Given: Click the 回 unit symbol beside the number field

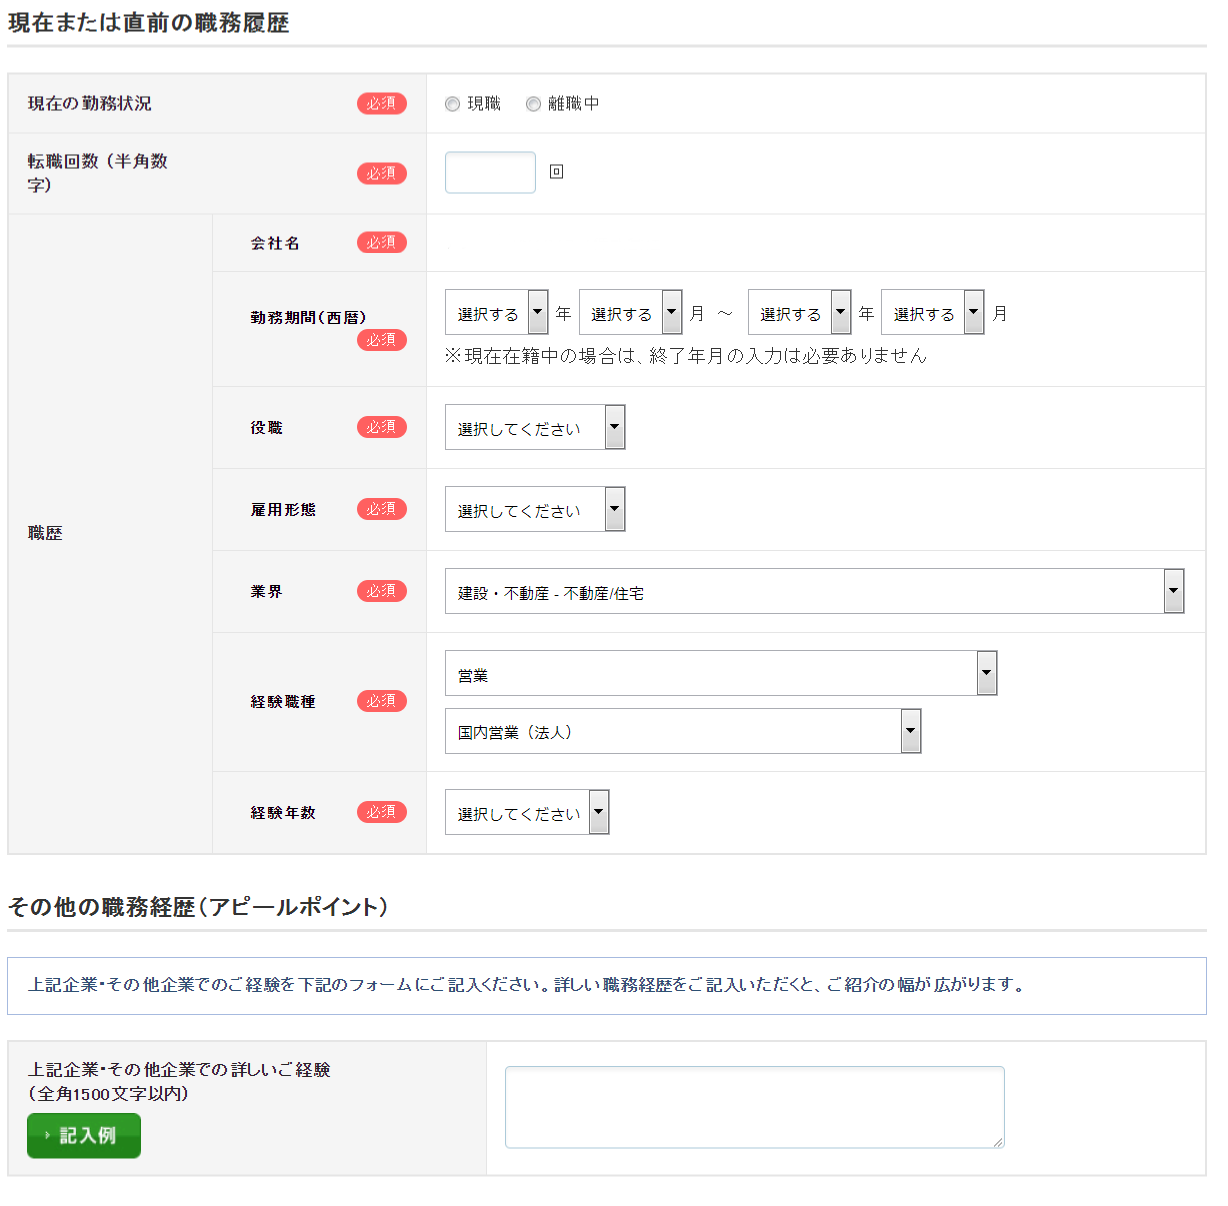Looking at the screenshot, I should coord(557,172).
